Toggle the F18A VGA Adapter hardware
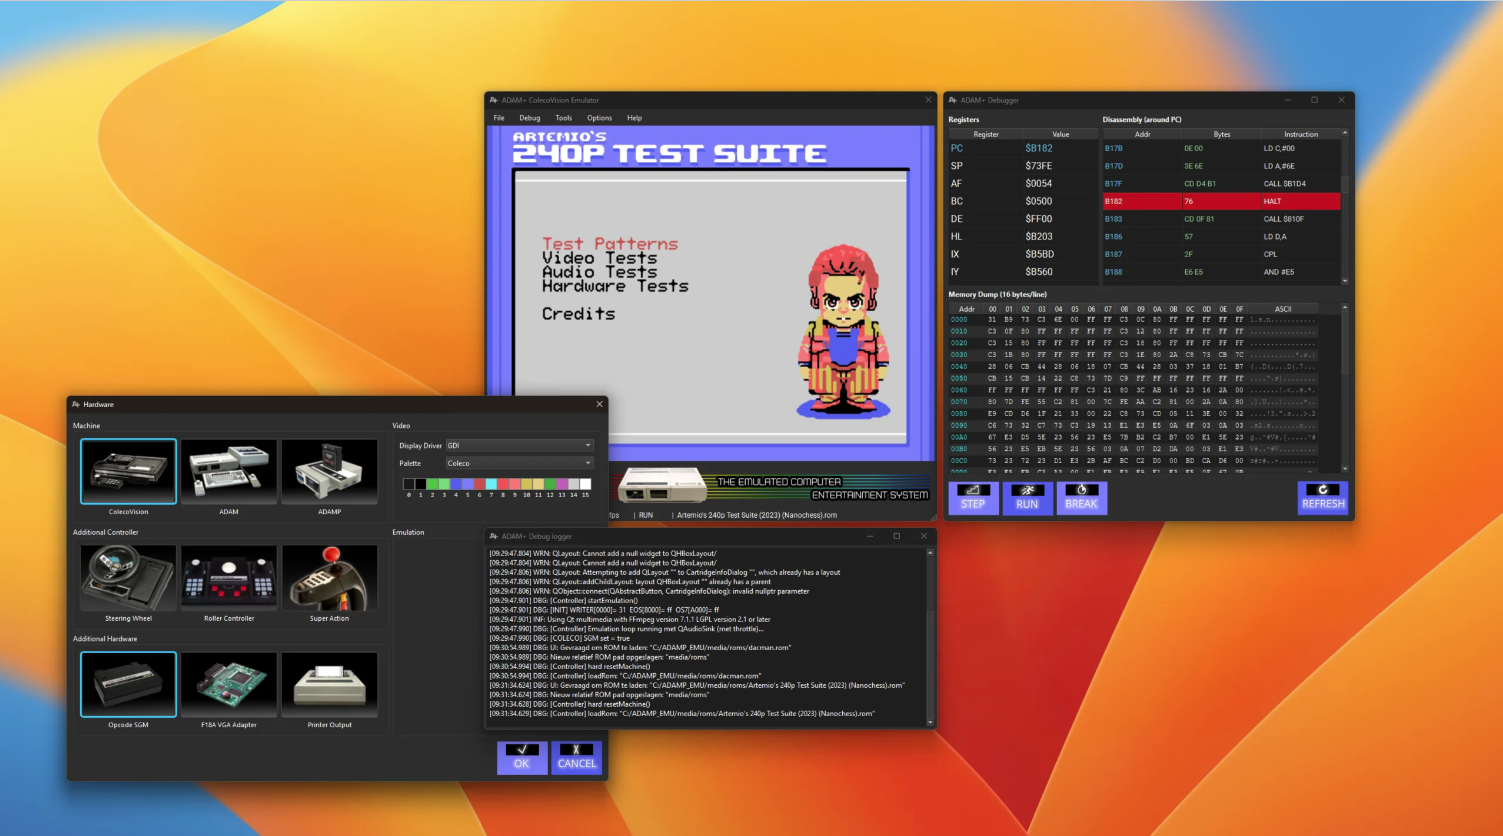Viewport: 1503px width, 836px height. pyautogui.click(x=229, y=684)
